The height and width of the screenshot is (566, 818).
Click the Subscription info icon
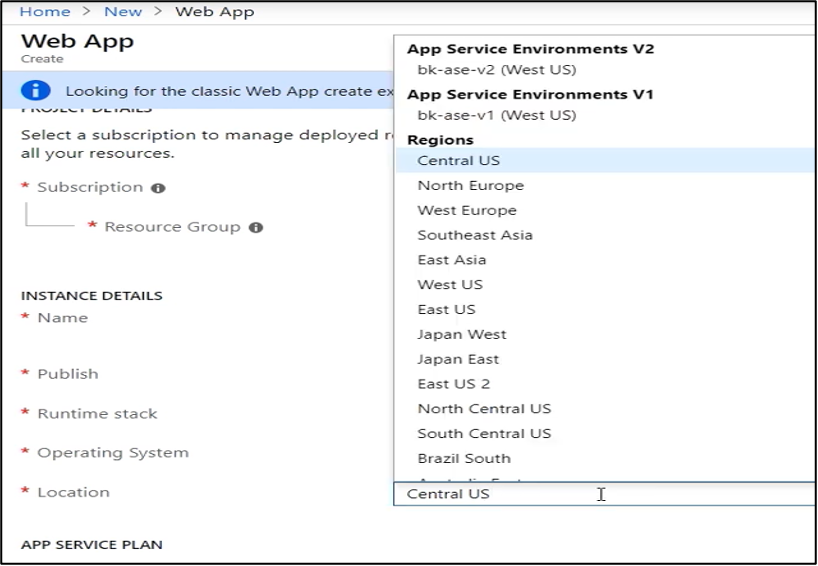pyautogui.click(x=158, y=188)
